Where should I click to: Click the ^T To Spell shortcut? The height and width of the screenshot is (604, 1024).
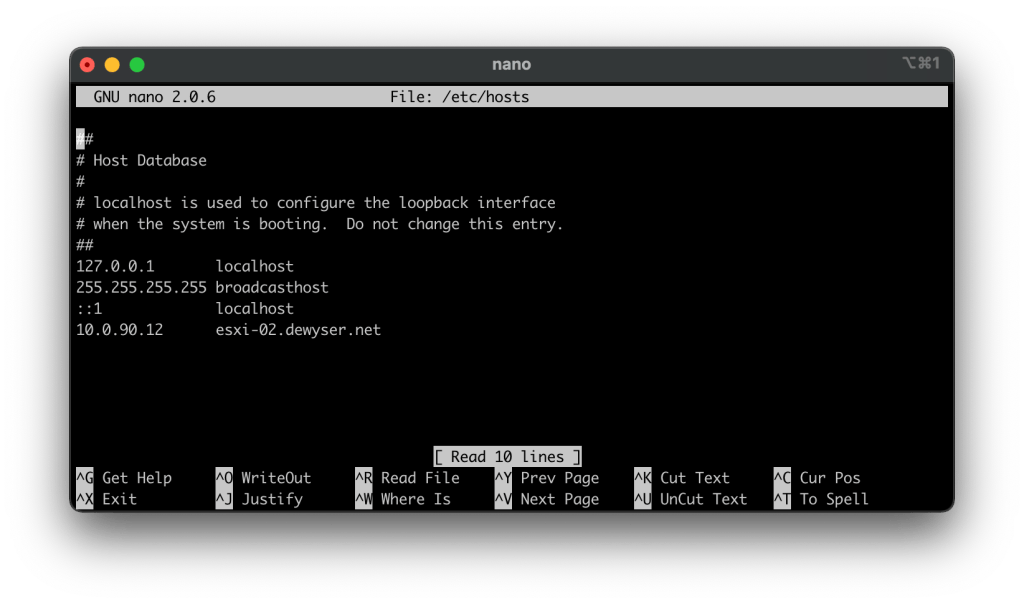pyautogui.click(x=821, y=499)
